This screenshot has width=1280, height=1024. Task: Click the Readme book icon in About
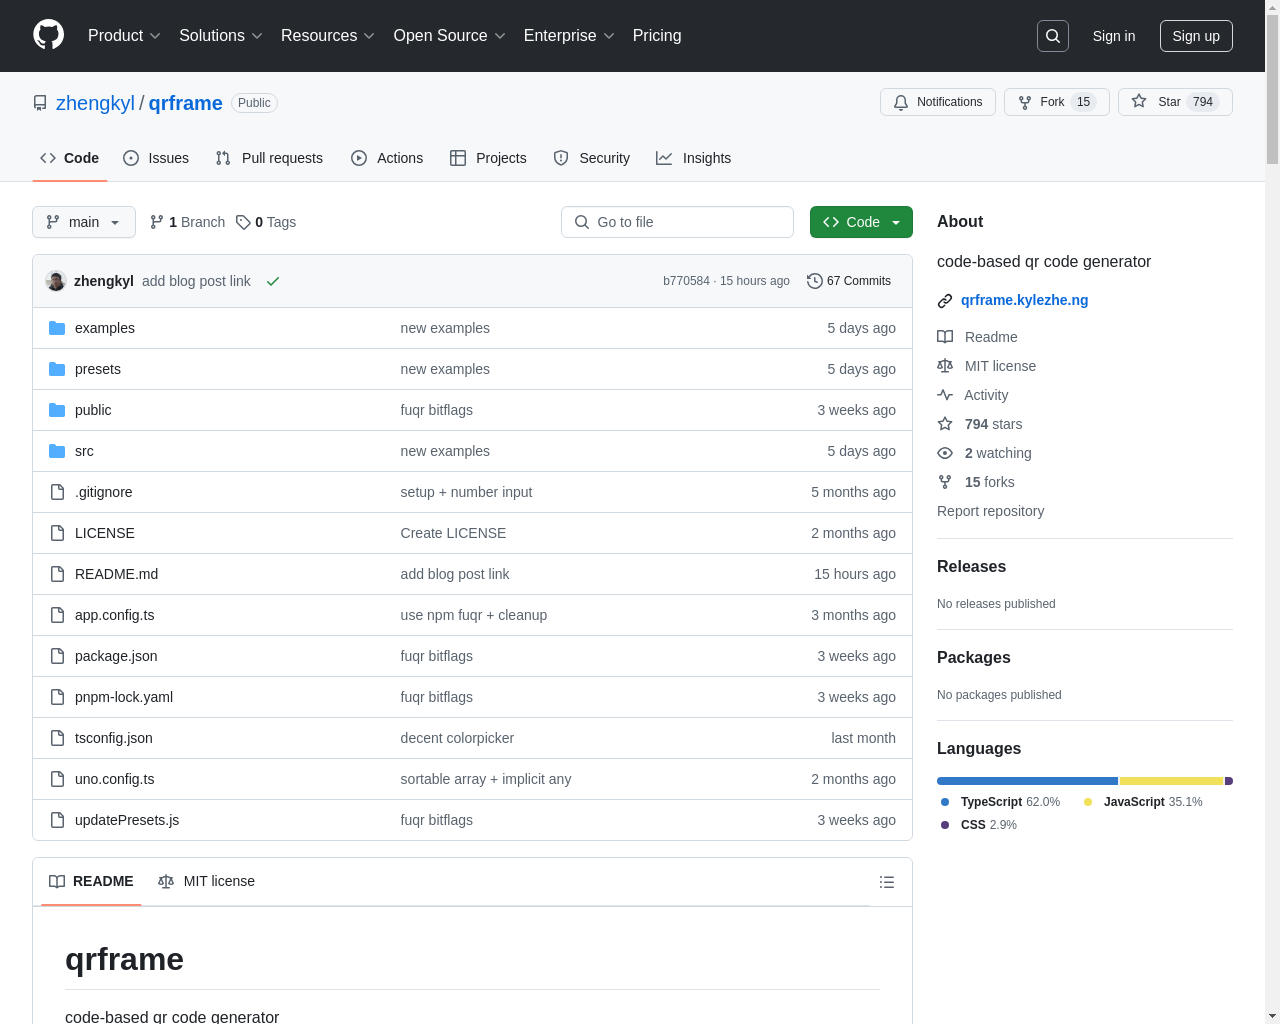tap(945, 337)
